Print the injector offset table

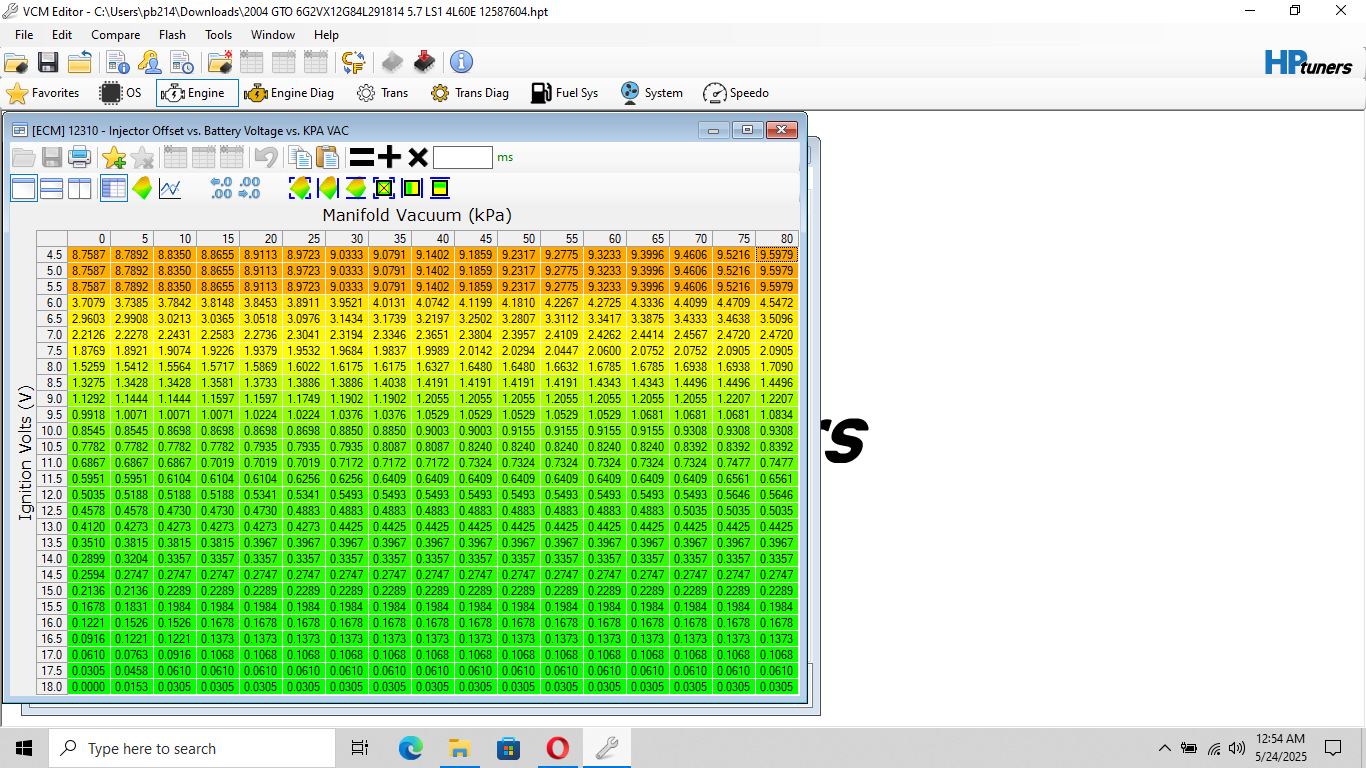click(80, 157)
